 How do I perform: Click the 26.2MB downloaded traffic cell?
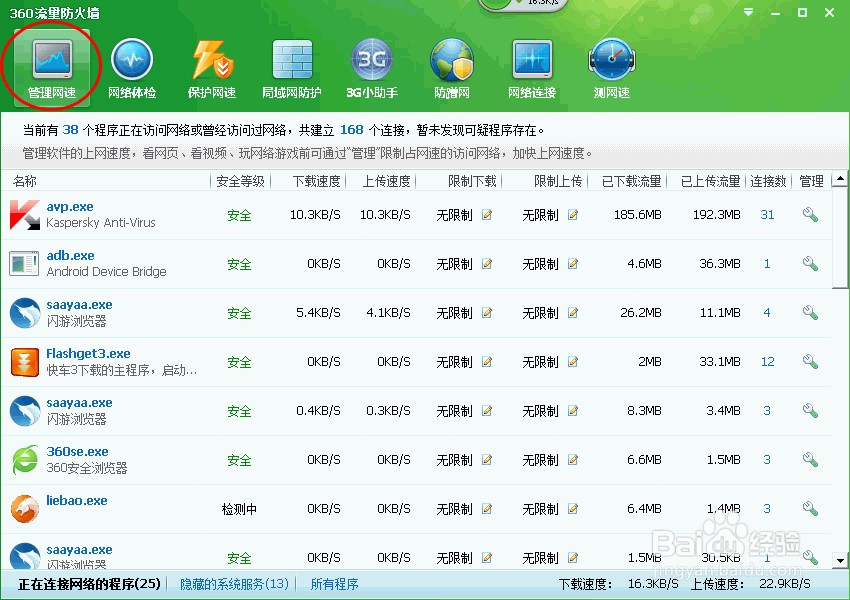(641, 313)
